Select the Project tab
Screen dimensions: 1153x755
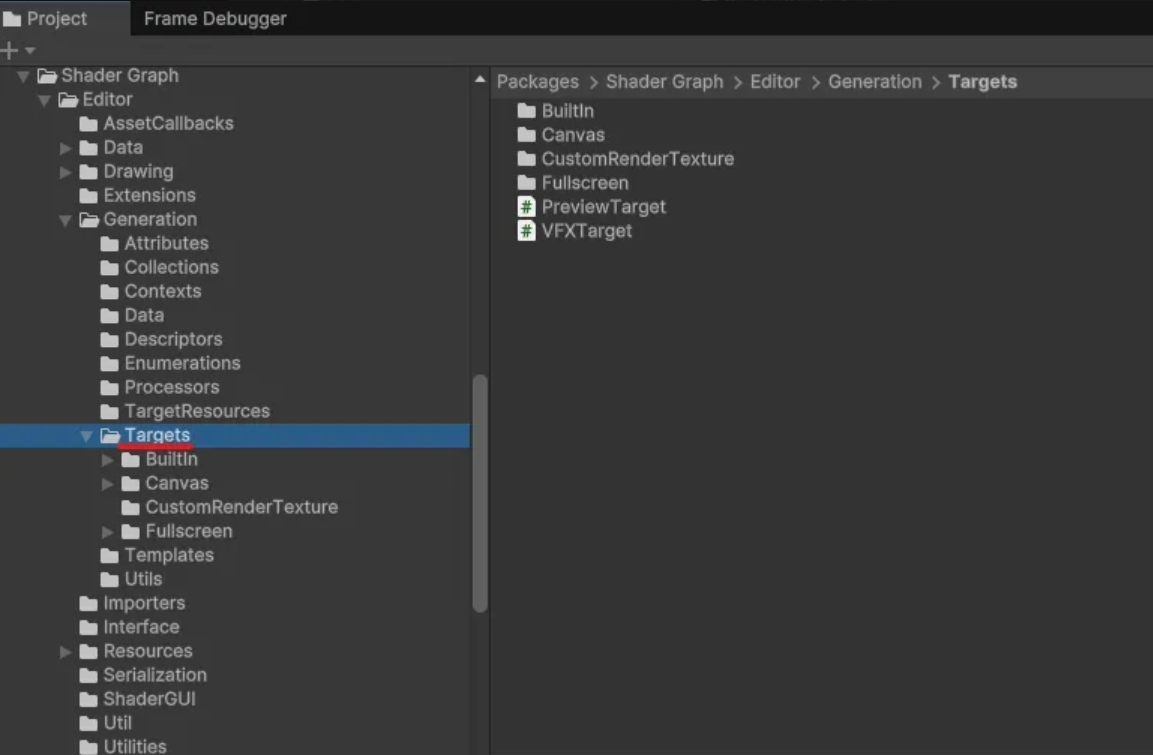pos(56,18)
